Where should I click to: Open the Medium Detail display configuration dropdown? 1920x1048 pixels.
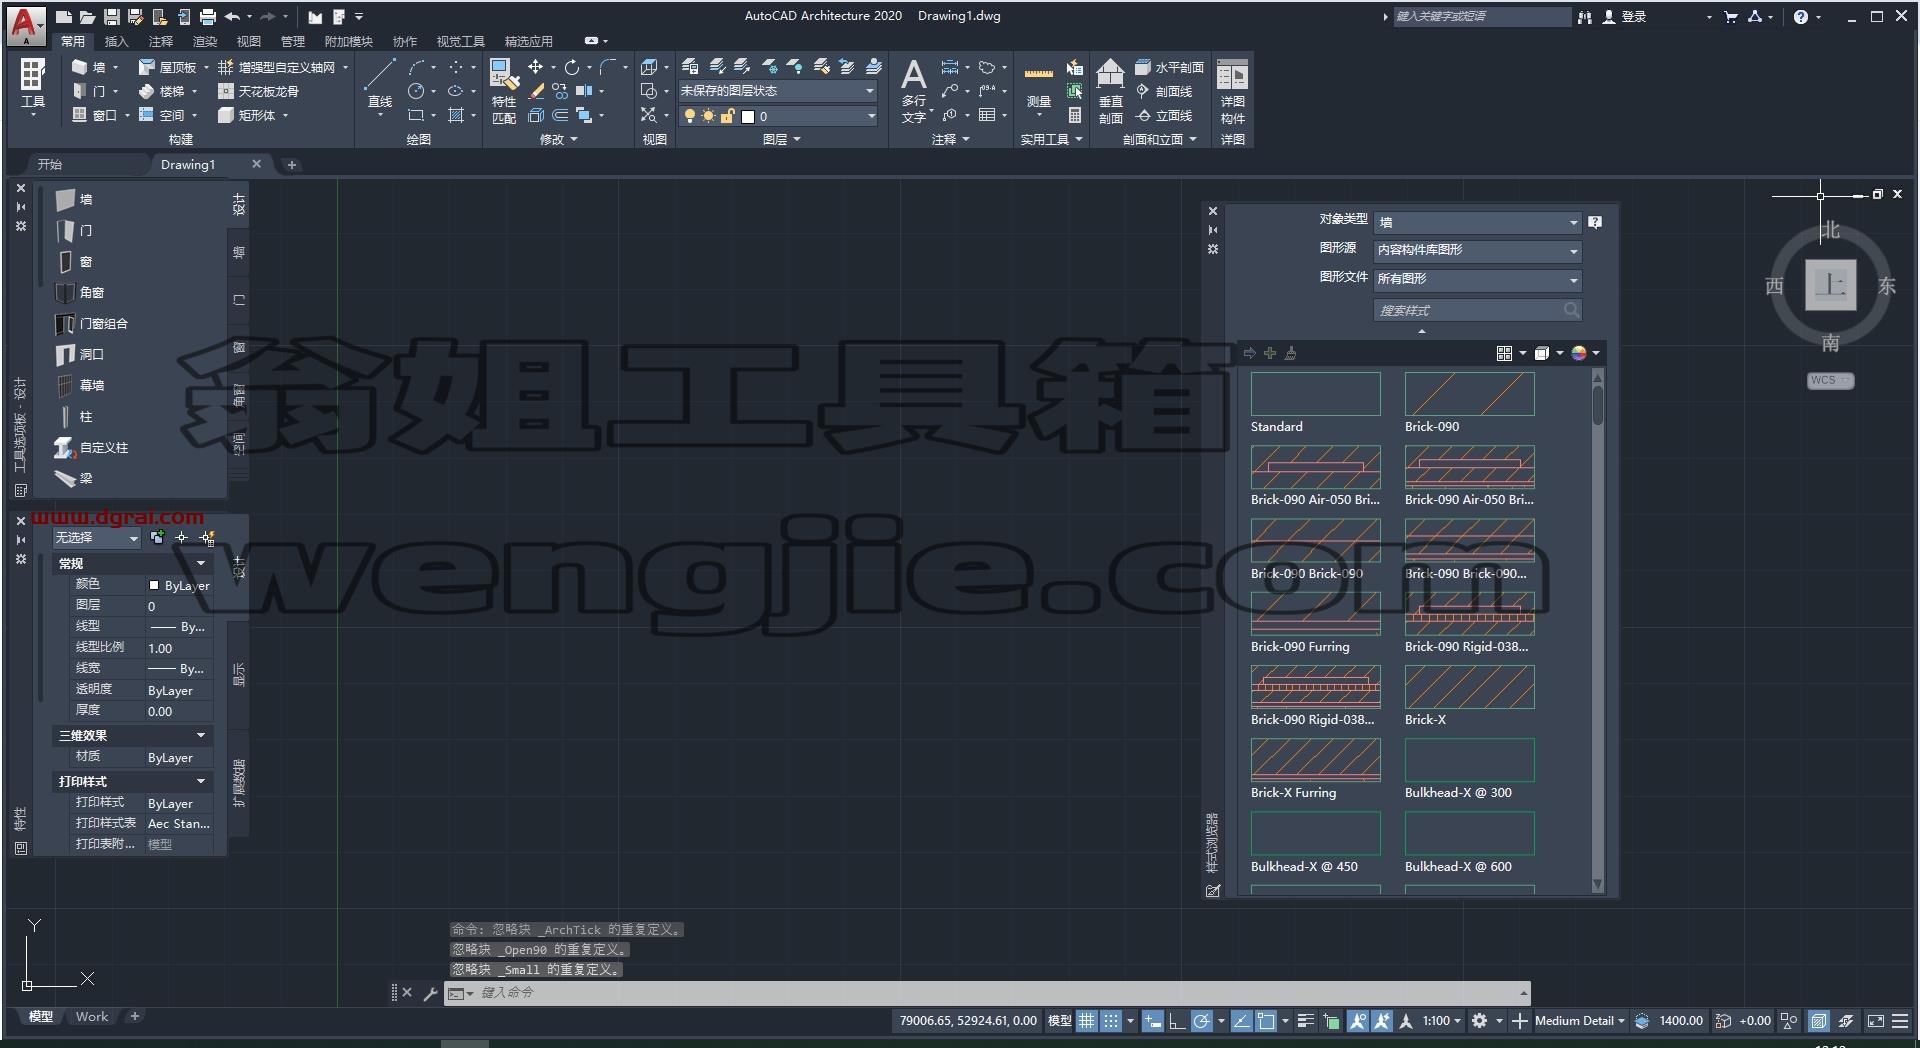(x=1580, y=1021)
